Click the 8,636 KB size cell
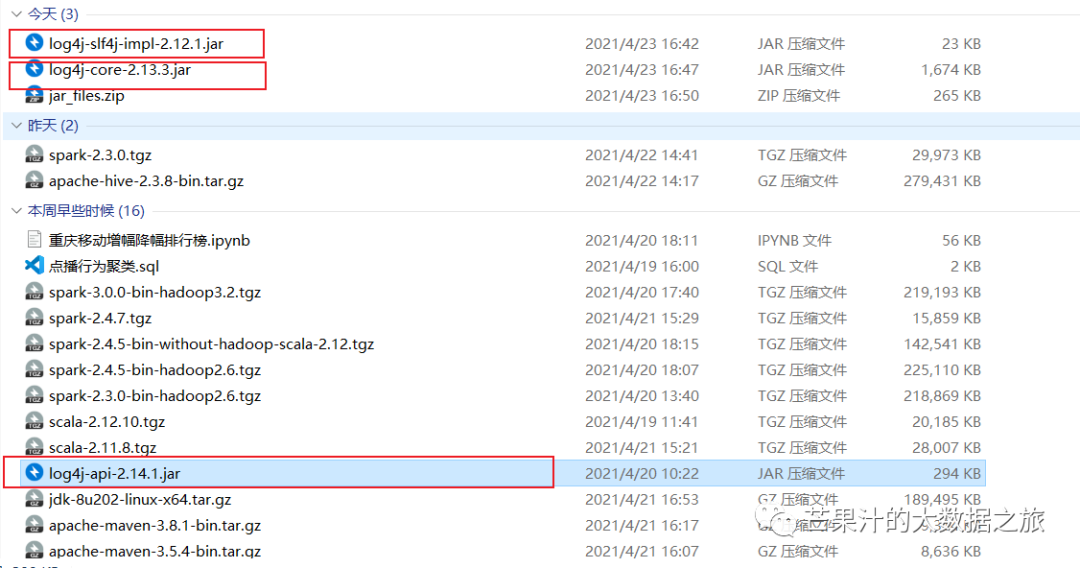Viewport: 1080px width, 568px height. point(951,551)
